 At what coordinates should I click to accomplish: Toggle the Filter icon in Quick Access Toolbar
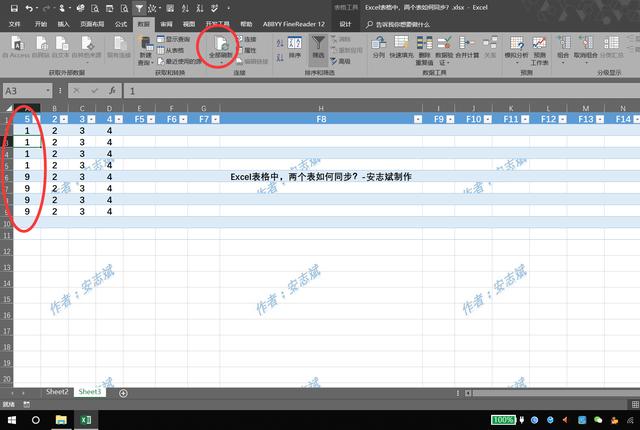click(x=139, y=8)
